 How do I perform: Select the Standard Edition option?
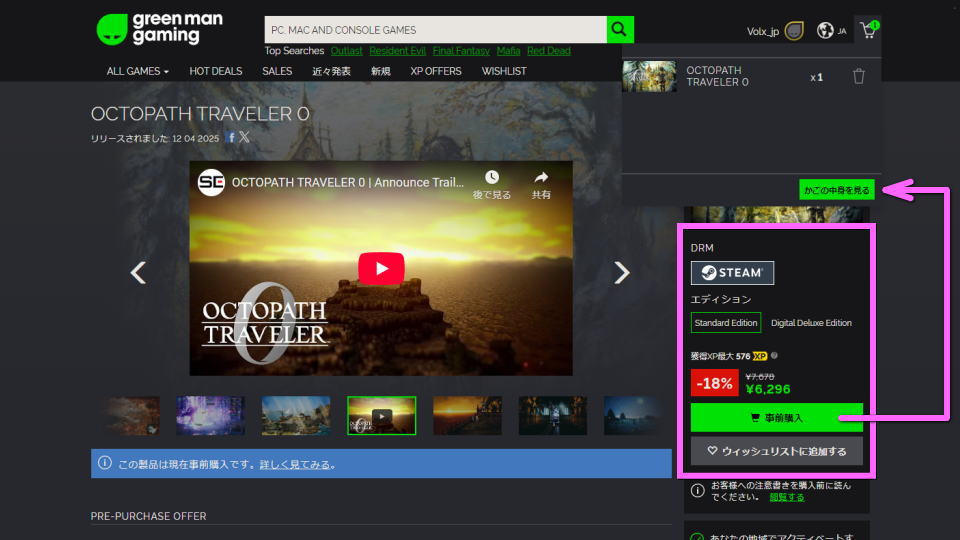(x=726, y=323)
